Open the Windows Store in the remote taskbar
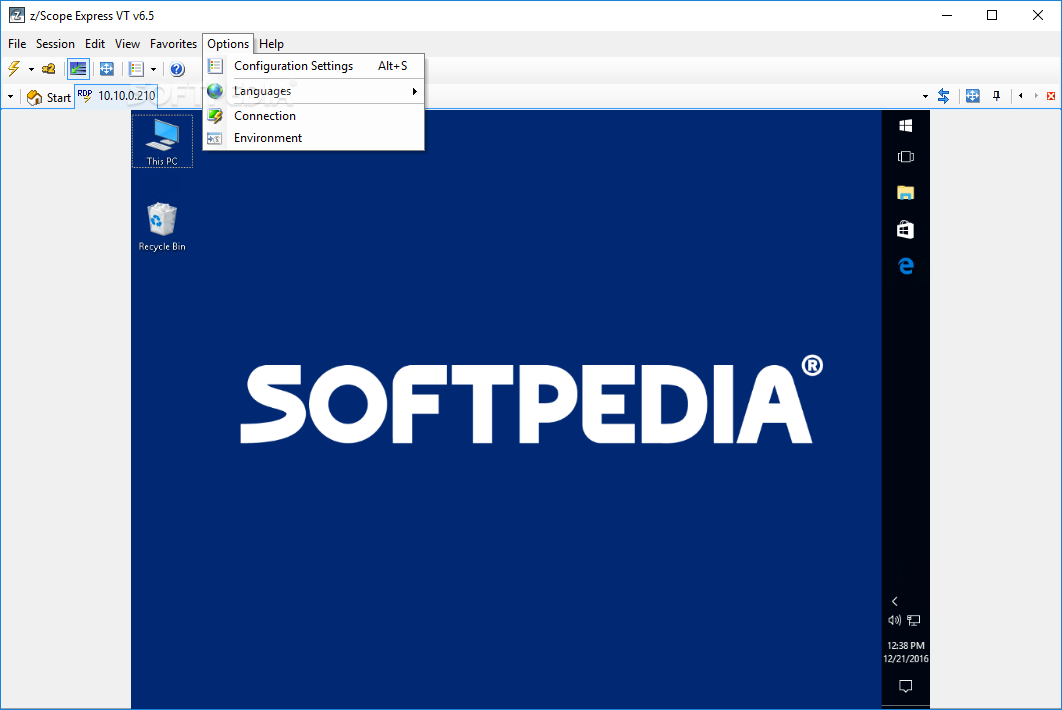 click(x=906, y=230)
